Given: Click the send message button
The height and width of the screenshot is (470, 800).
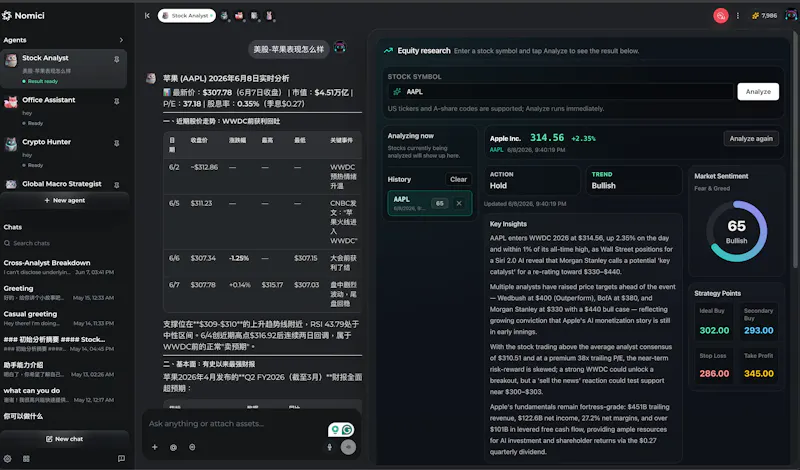Looking at the screenshot, I should (348, 447).
